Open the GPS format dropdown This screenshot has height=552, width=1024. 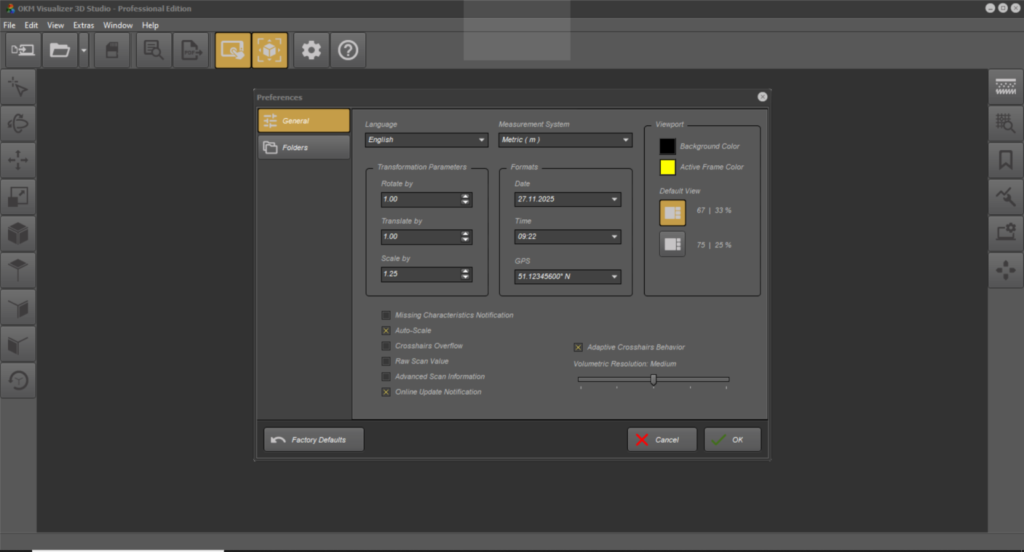click(568, 277)
